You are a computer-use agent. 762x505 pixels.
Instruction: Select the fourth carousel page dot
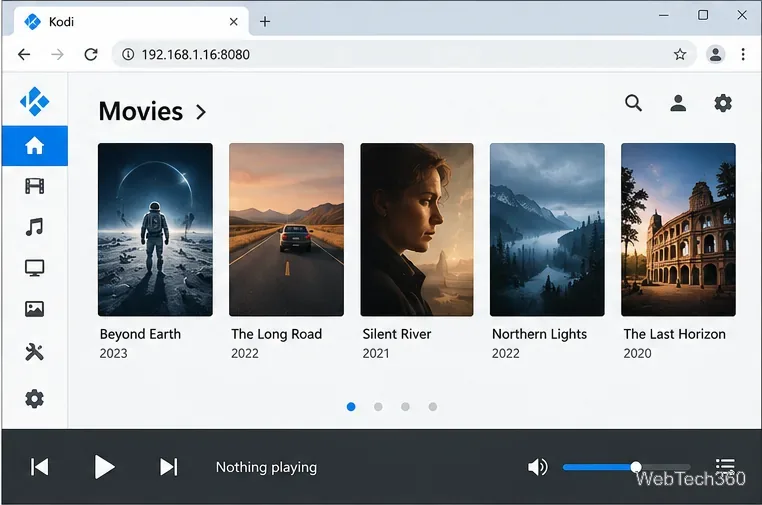pos(433,406)
